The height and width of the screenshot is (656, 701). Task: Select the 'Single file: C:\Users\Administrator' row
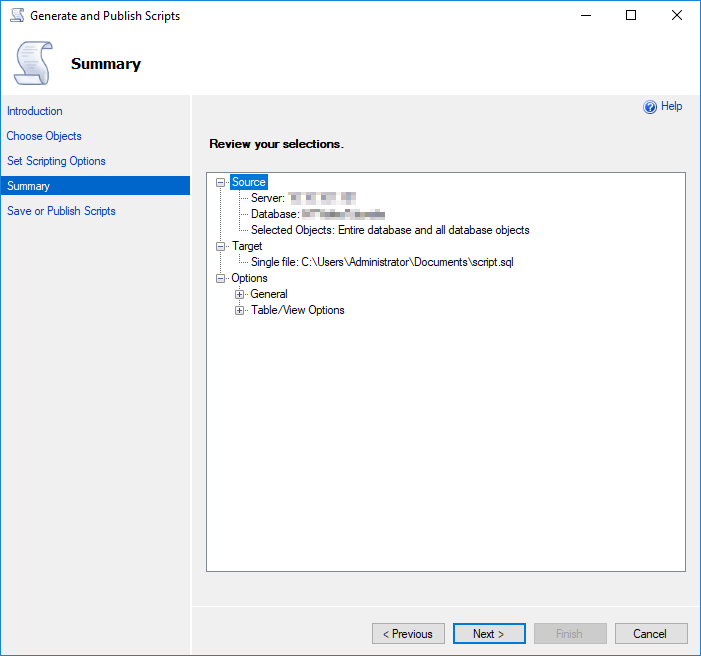click(x=382, y=262)
